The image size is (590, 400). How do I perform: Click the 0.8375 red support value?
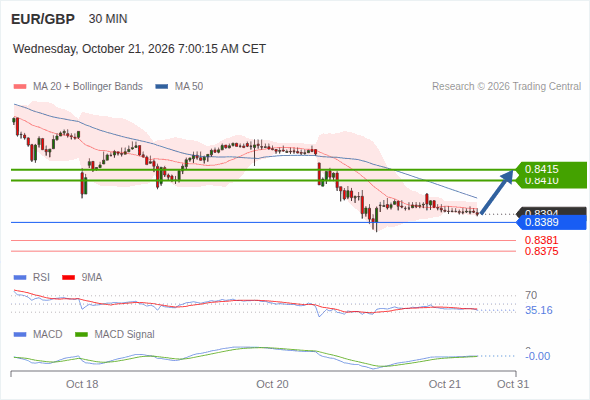coord(541,251)
